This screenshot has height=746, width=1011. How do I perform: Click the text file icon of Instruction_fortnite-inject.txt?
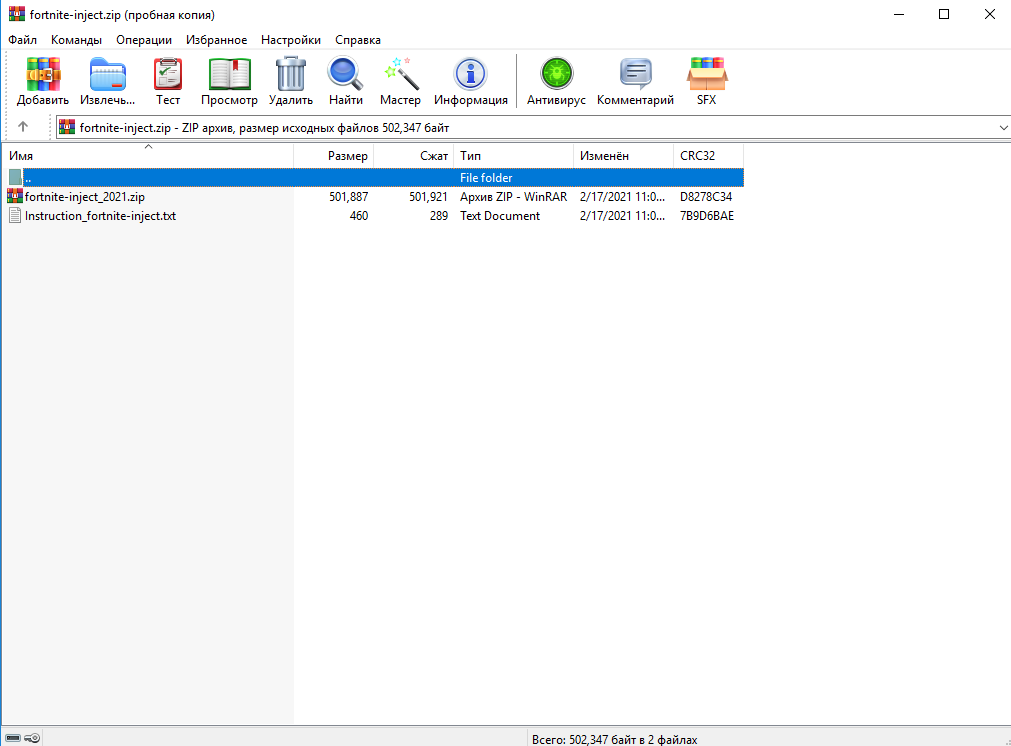coord(15,215)
